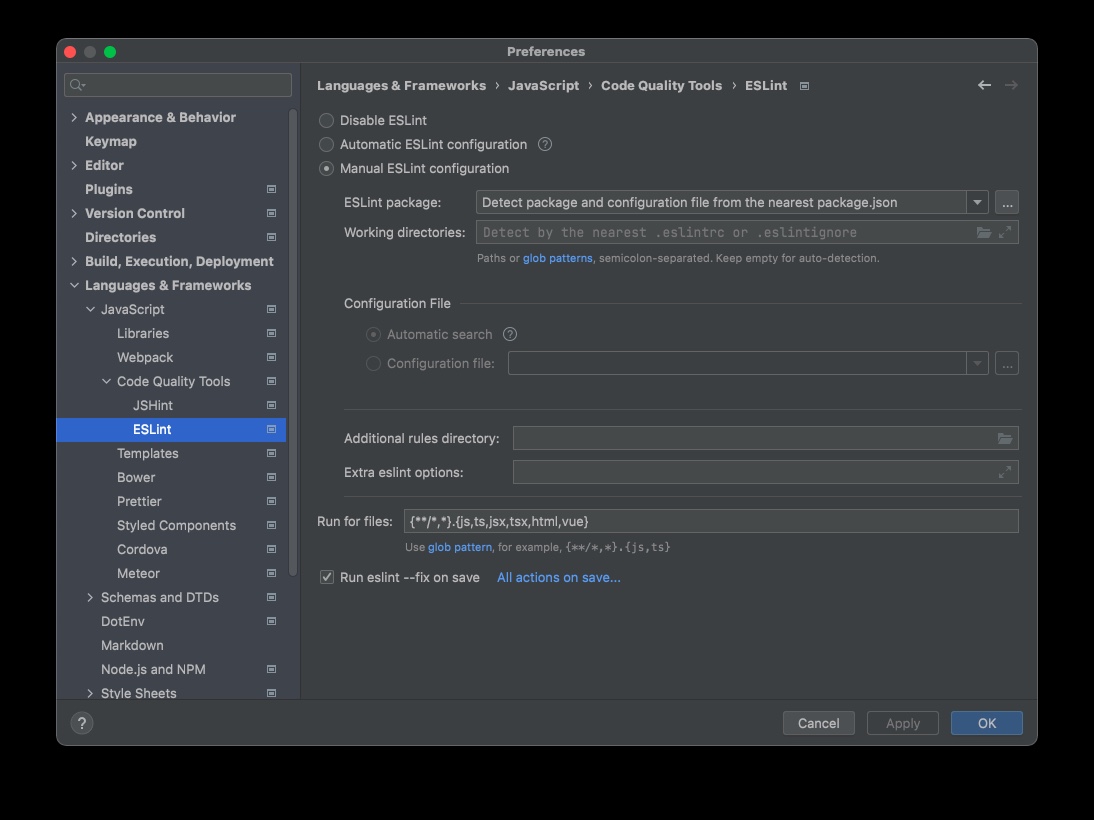Open the ESLint package dropdown
This screenshot has width=1094, height=820.
977,203
